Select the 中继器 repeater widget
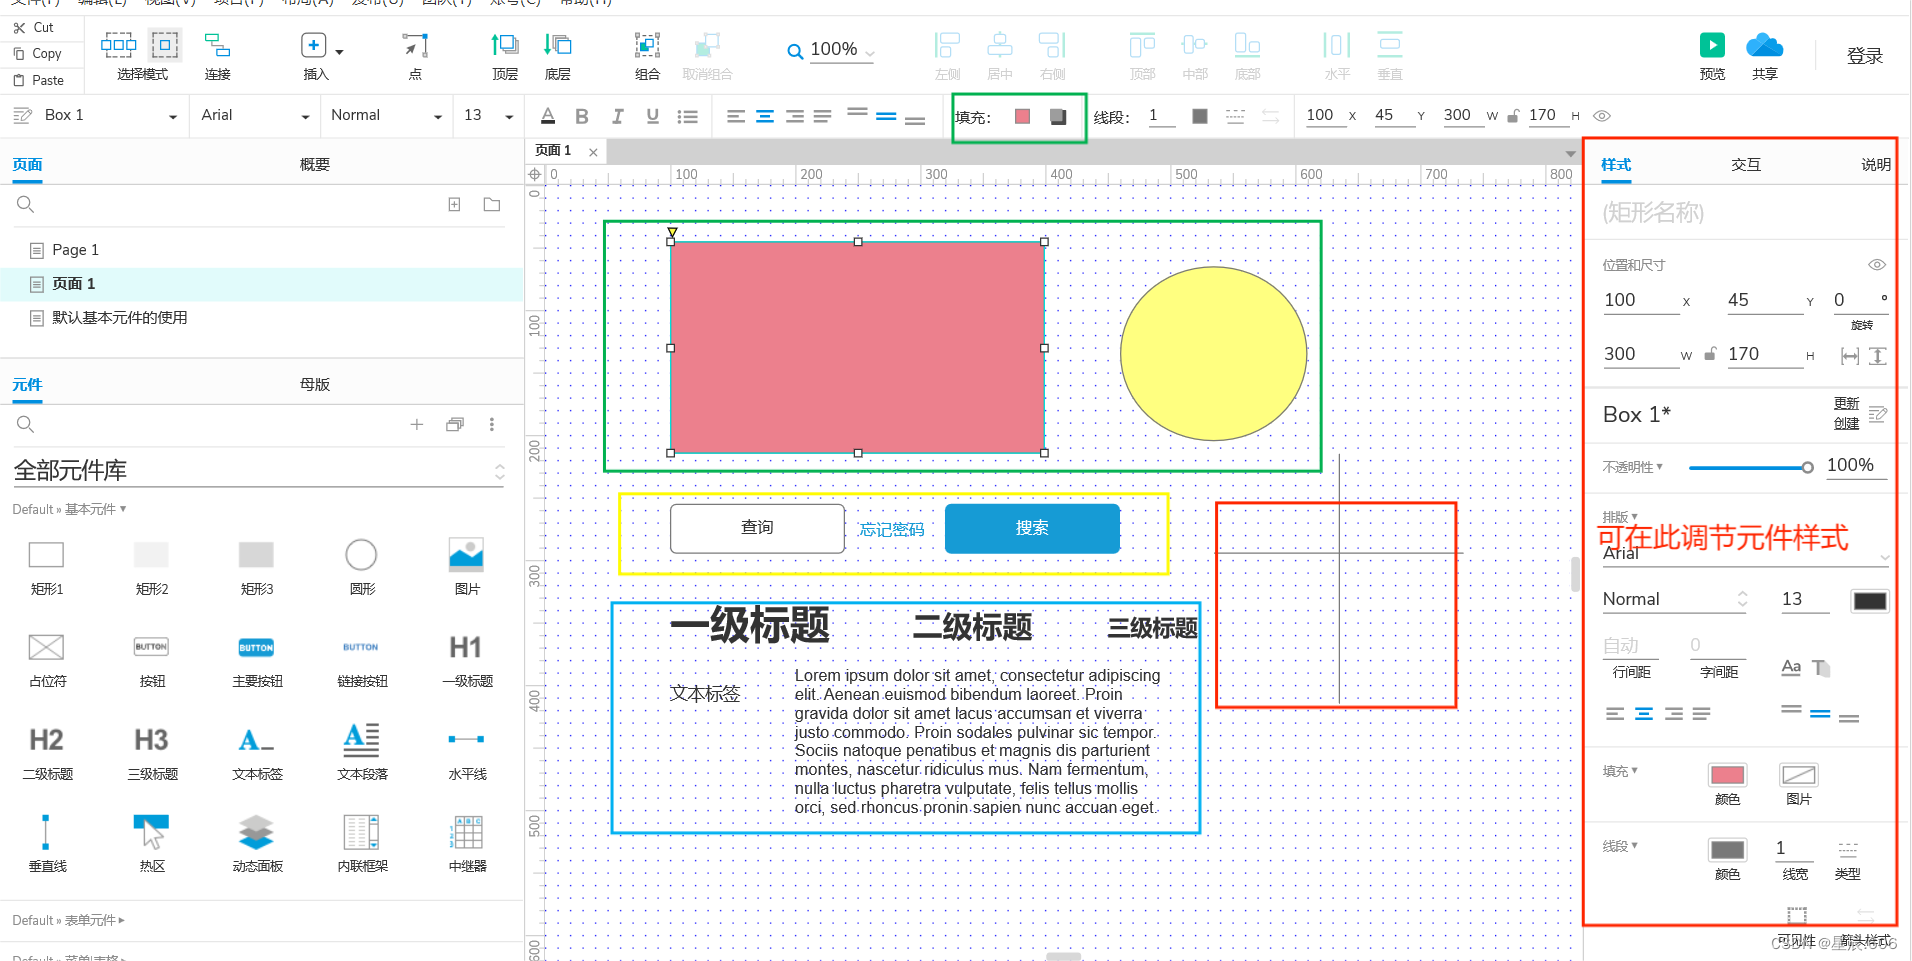The width and height of the screenshot is (1912, 961). [466, 845]
